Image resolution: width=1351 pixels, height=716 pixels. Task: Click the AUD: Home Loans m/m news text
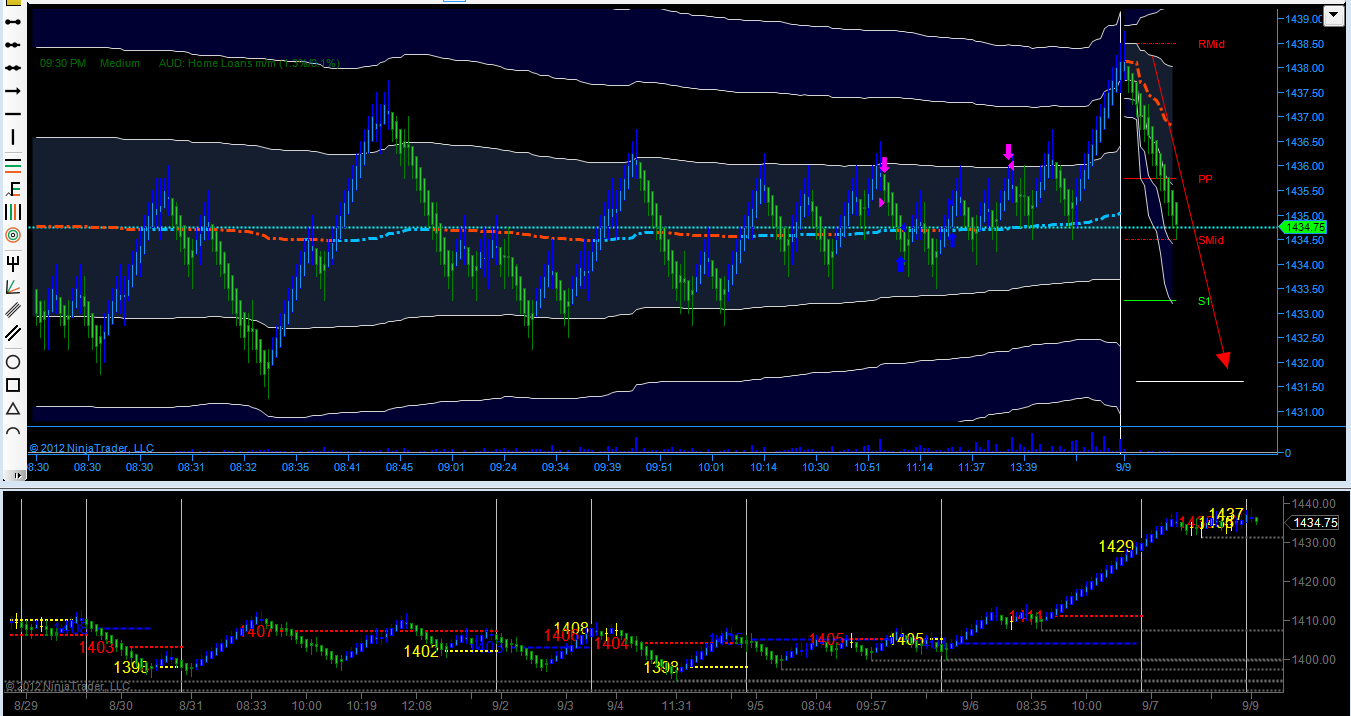tap(249, 63)
